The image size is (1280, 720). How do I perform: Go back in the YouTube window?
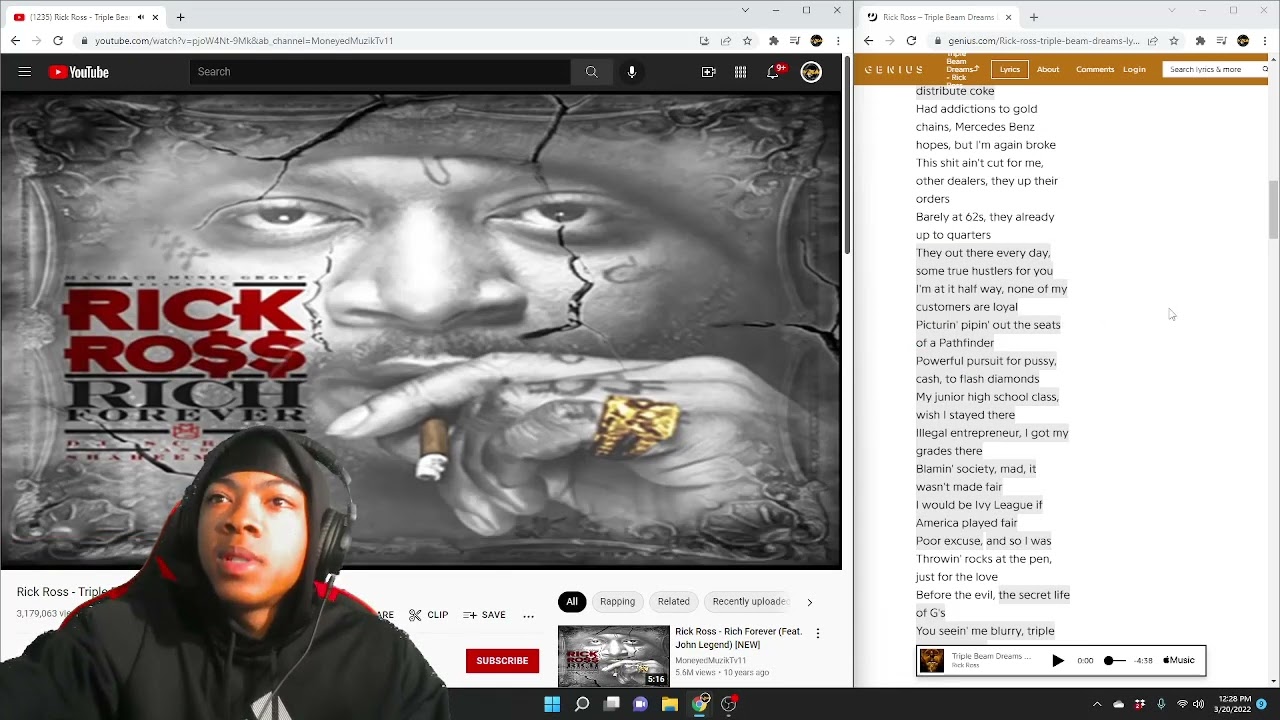coord(15,41)
